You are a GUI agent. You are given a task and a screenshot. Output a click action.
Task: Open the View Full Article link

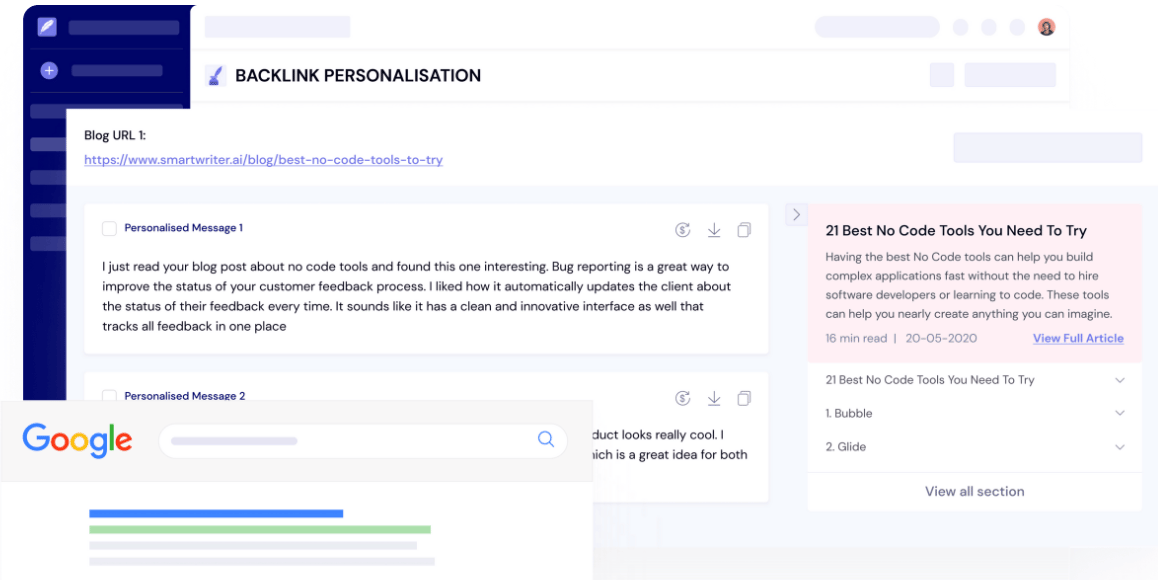1078,338
